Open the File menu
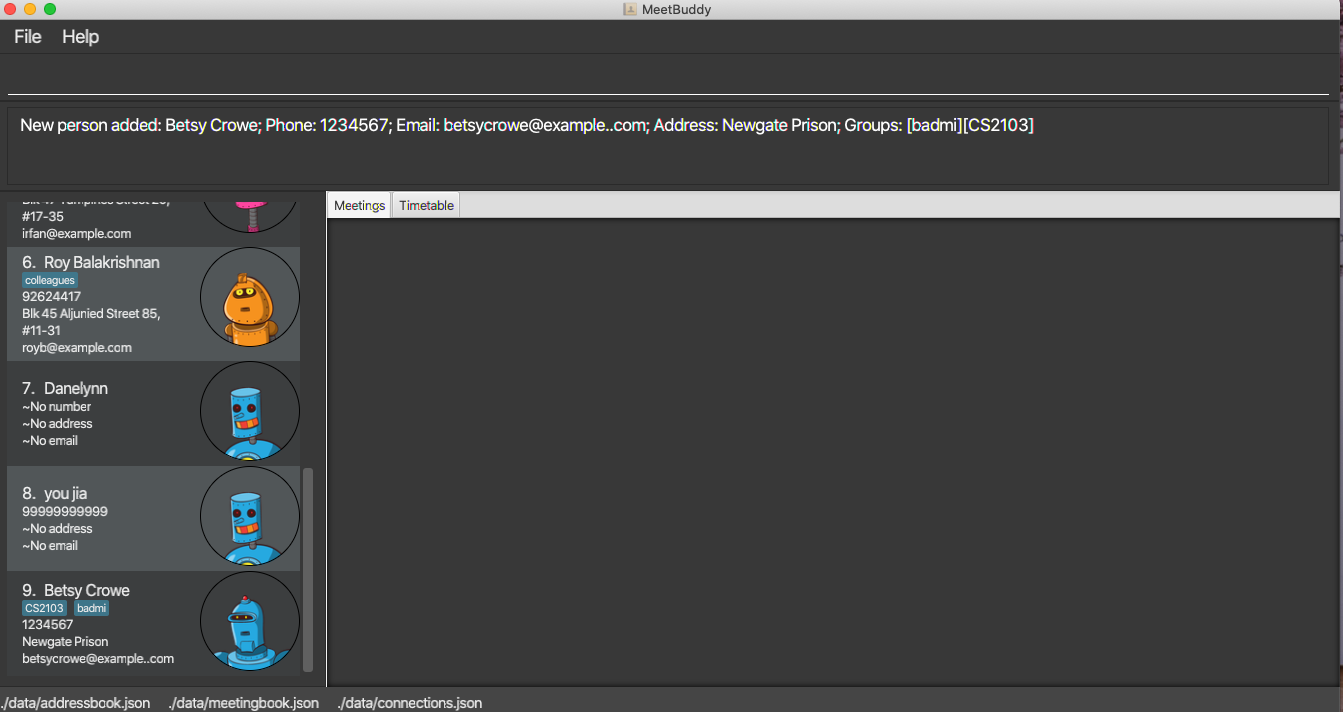This screenshot has width=1343, height=712. click(28, 37)
